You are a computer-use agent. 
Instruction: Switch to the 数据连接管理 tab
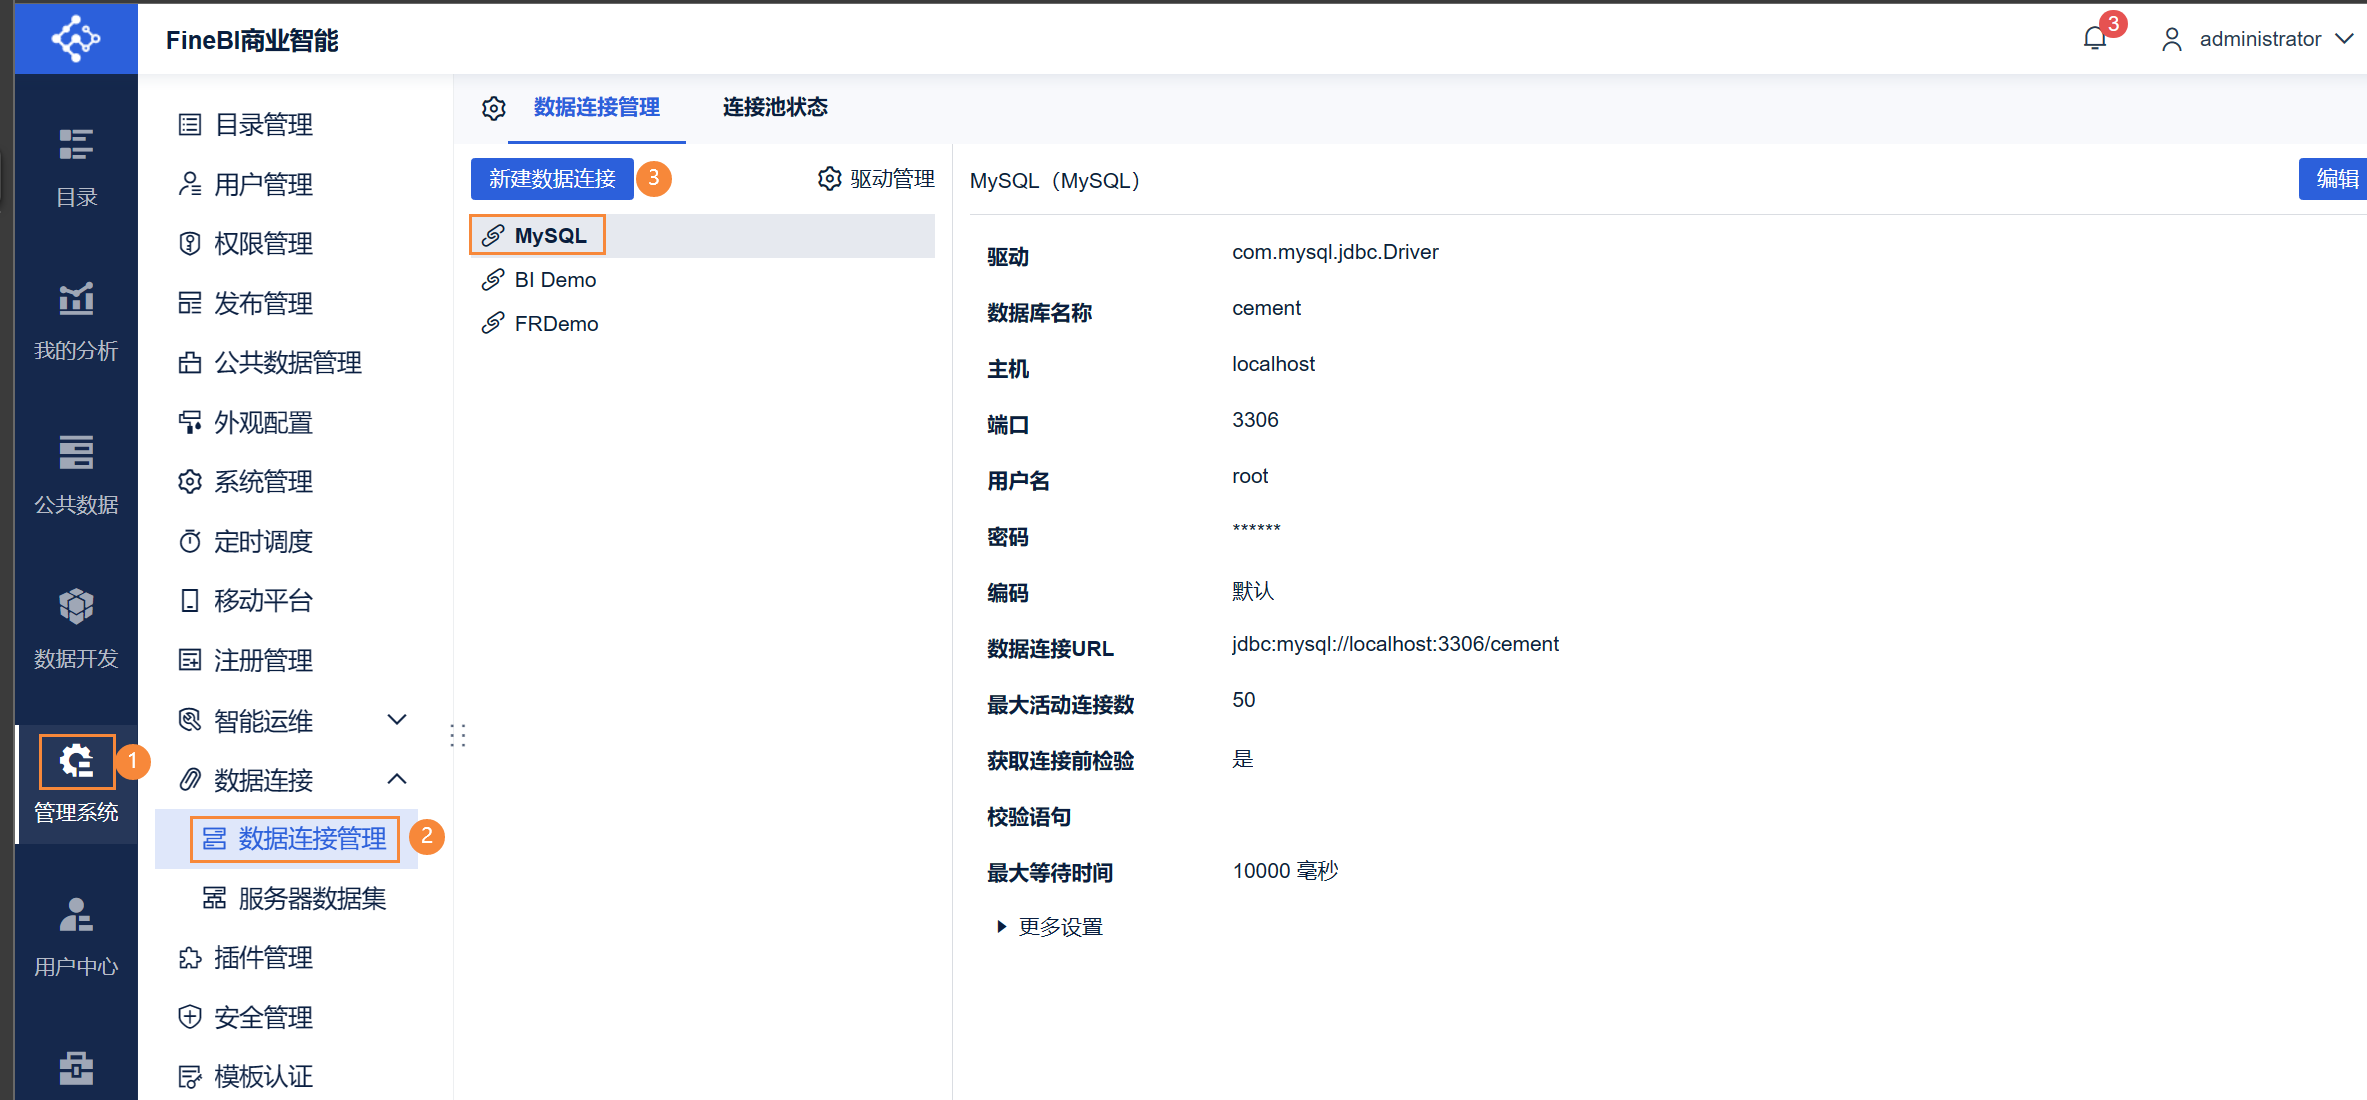(597, 108)
